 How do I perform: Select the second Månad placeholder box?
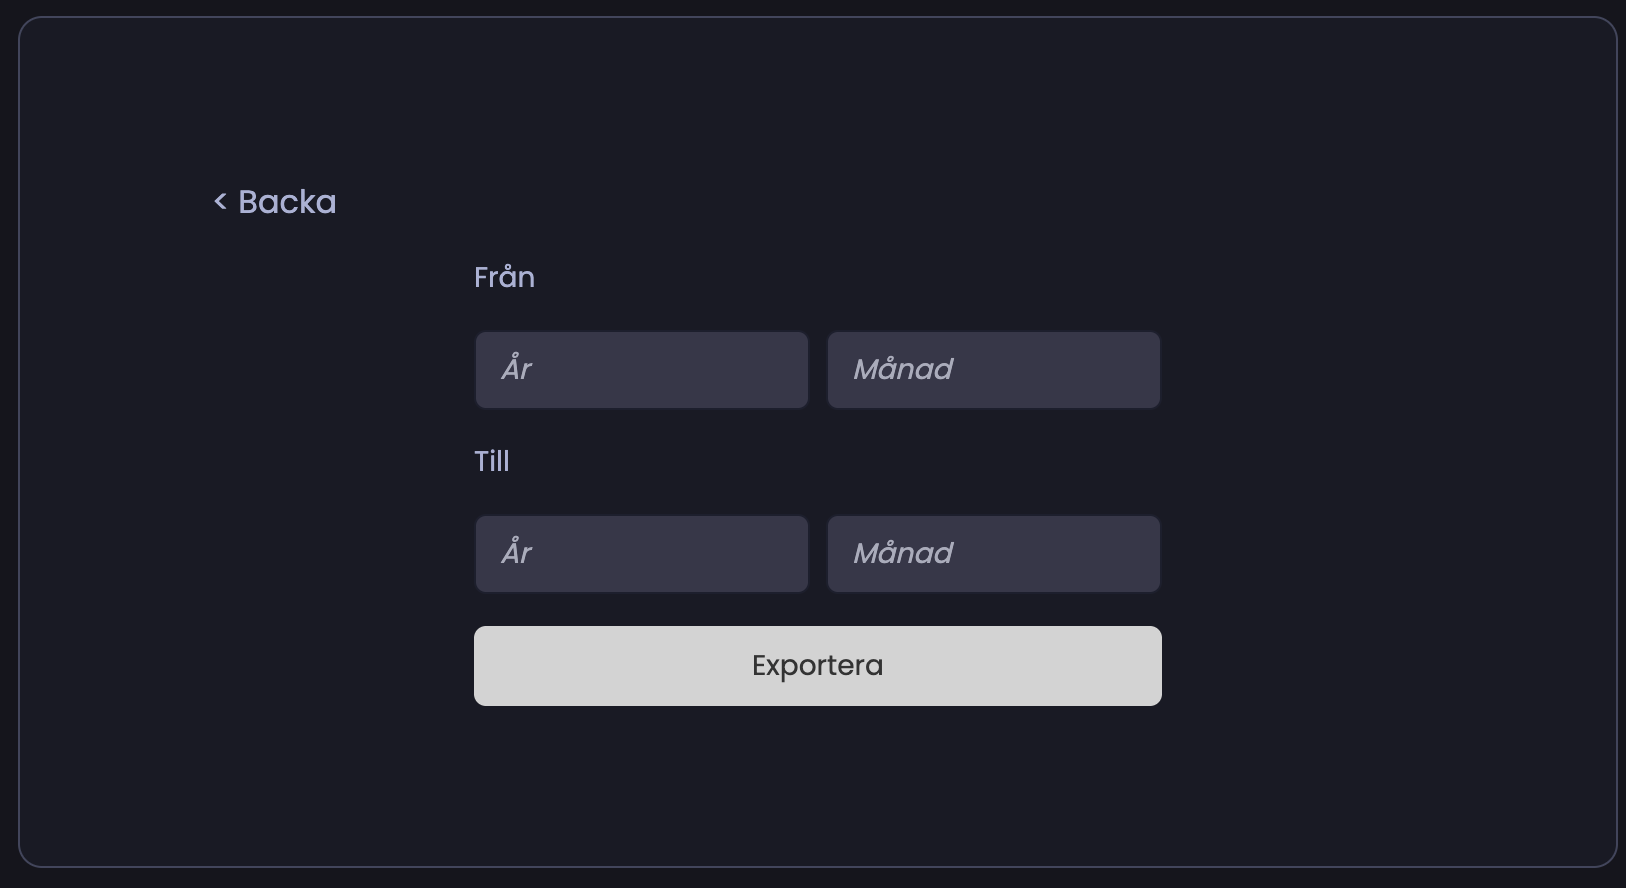[x=993, y=554]
